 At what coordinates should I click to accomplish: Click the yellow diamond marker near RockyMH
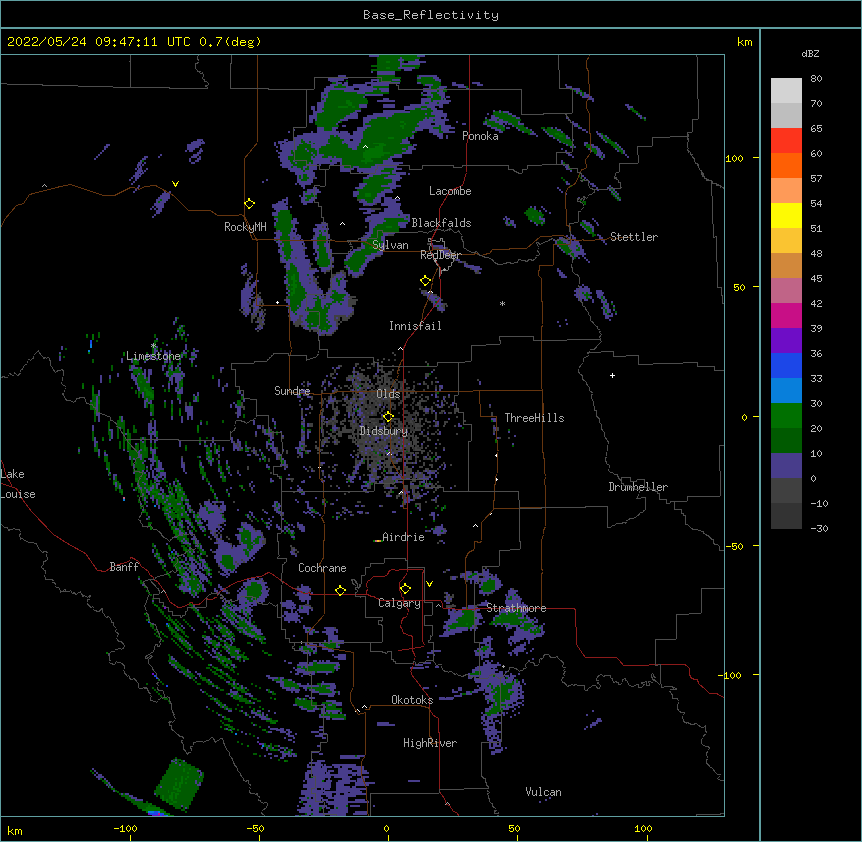click(x=250, y=204)
